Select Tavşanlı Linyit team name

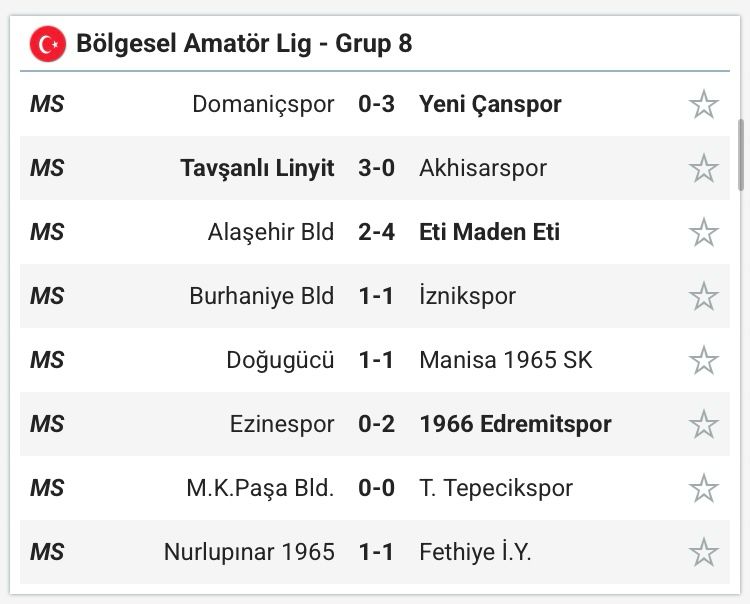(257, 168)
